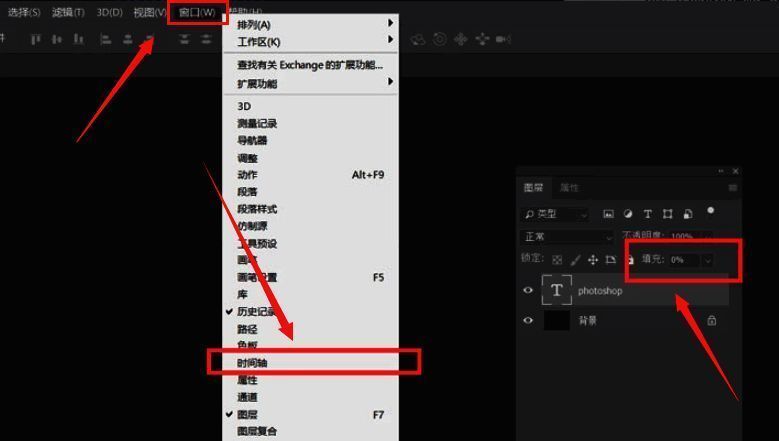
Task: Open the 窗口(W) menu
Action: click(197, 12)
